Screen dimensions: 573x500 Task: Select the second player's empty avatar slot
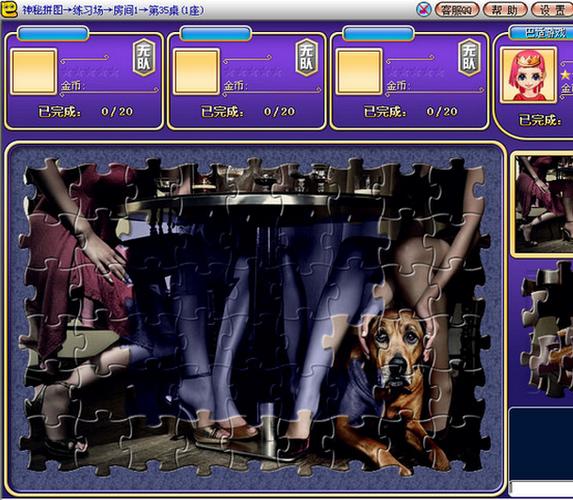tap(197, 72)
